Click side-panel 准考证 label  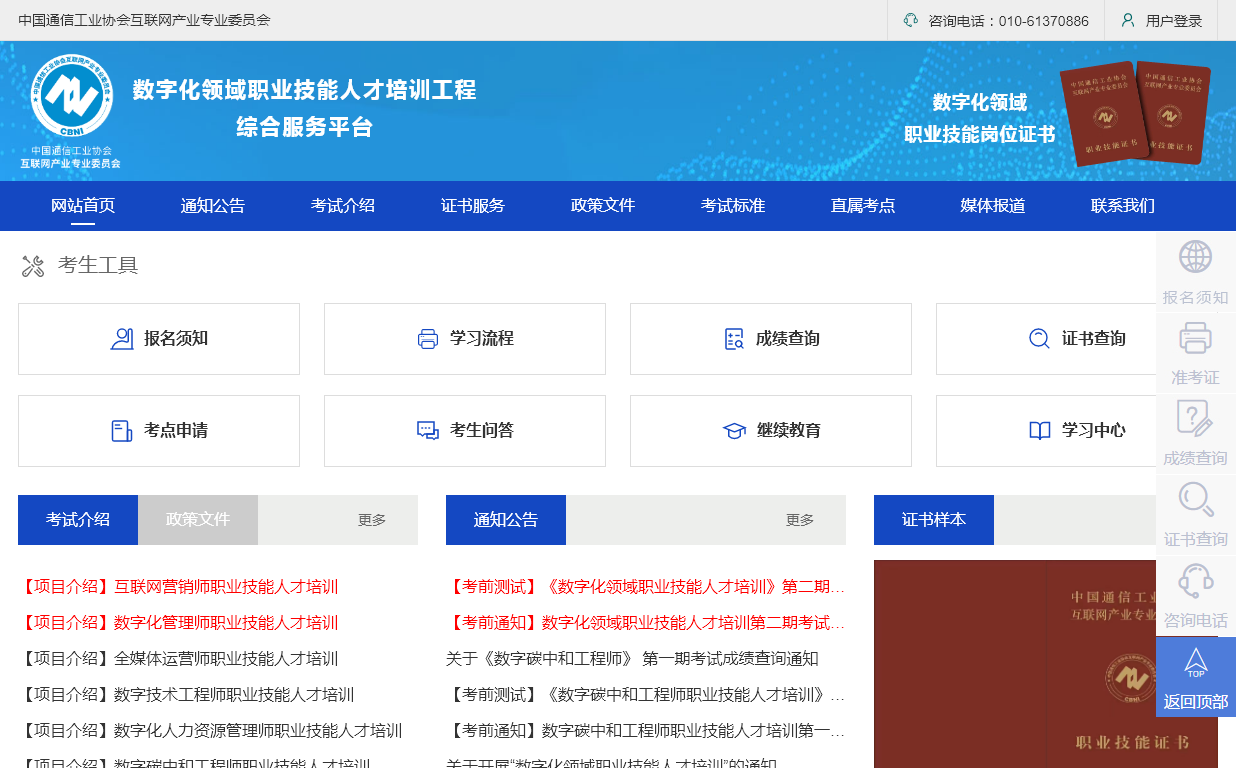pos(1195,378)
